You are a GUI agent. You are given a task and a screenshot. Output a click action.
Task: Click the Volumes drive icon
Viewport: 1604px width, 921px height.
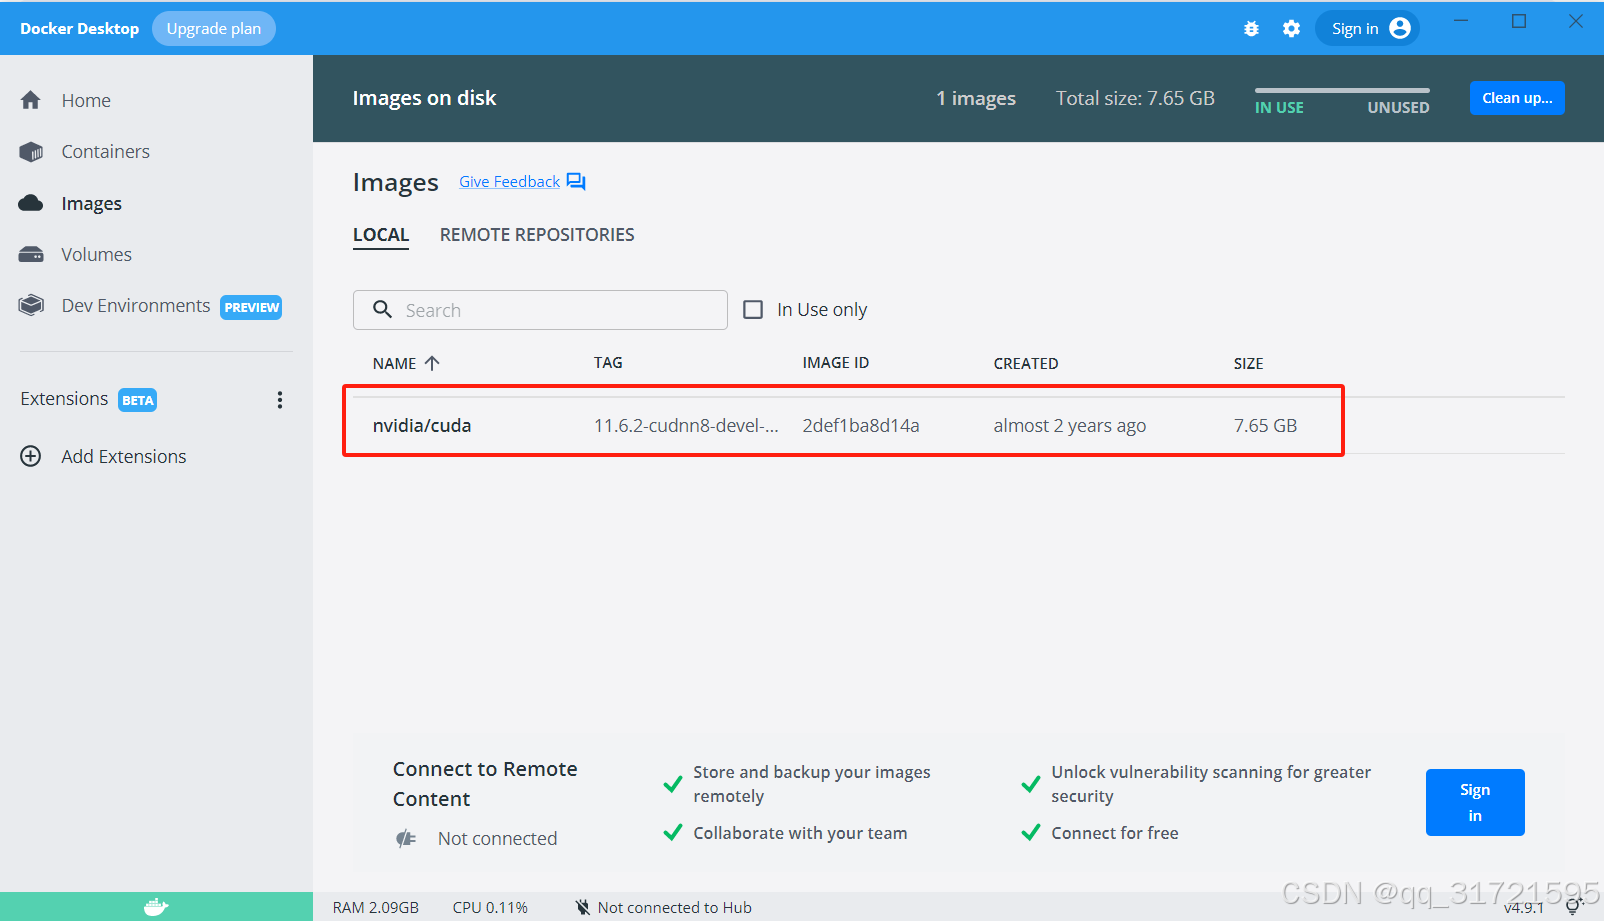[31, 255]
